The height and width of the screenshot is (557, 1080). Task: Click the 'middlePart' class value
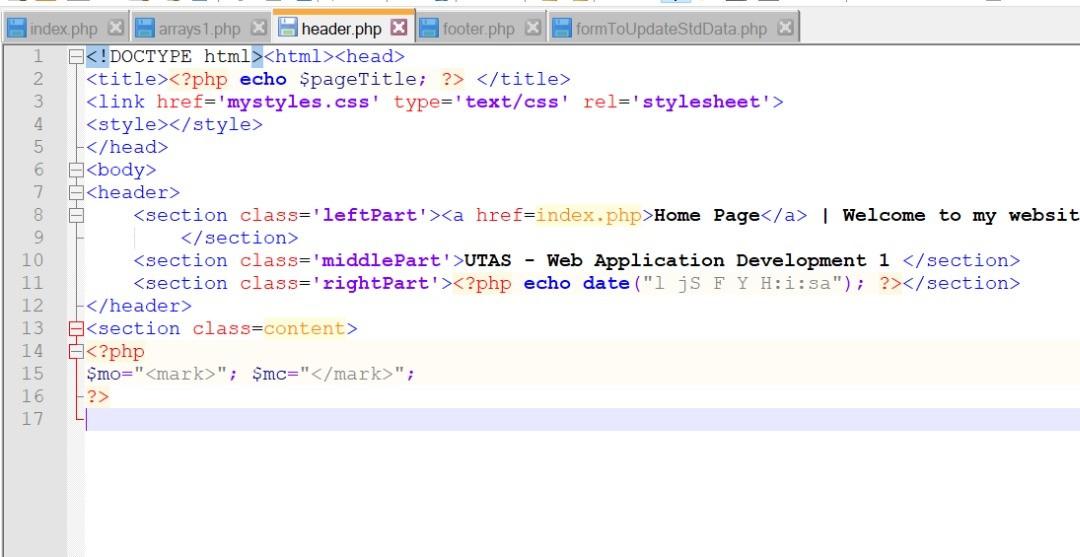tap(382, 261)
